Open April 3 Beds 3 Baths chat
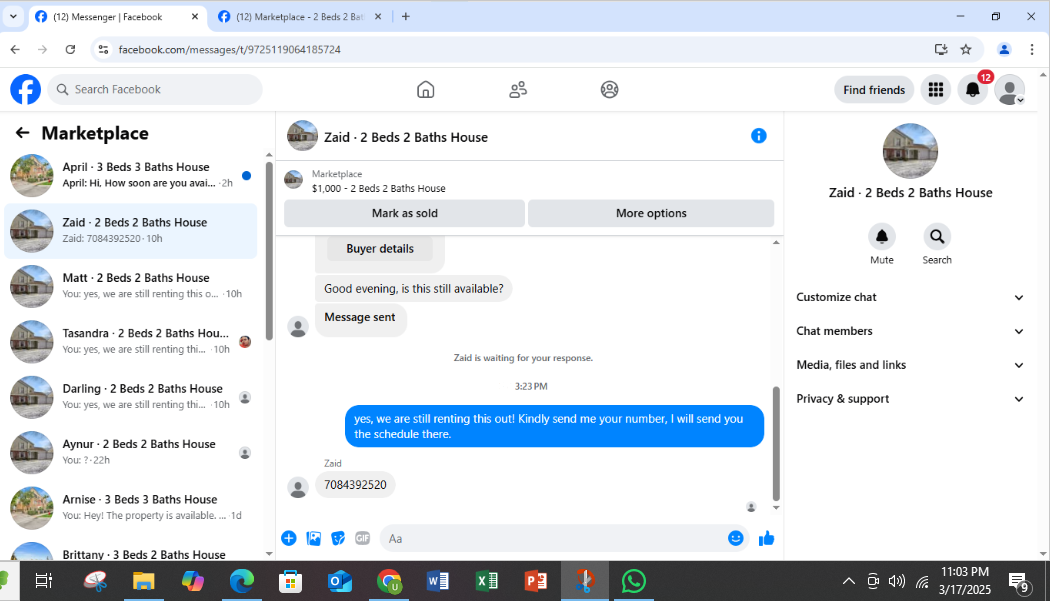The height and width of the screenshot is (601, 1050). (x=131, y=175)
